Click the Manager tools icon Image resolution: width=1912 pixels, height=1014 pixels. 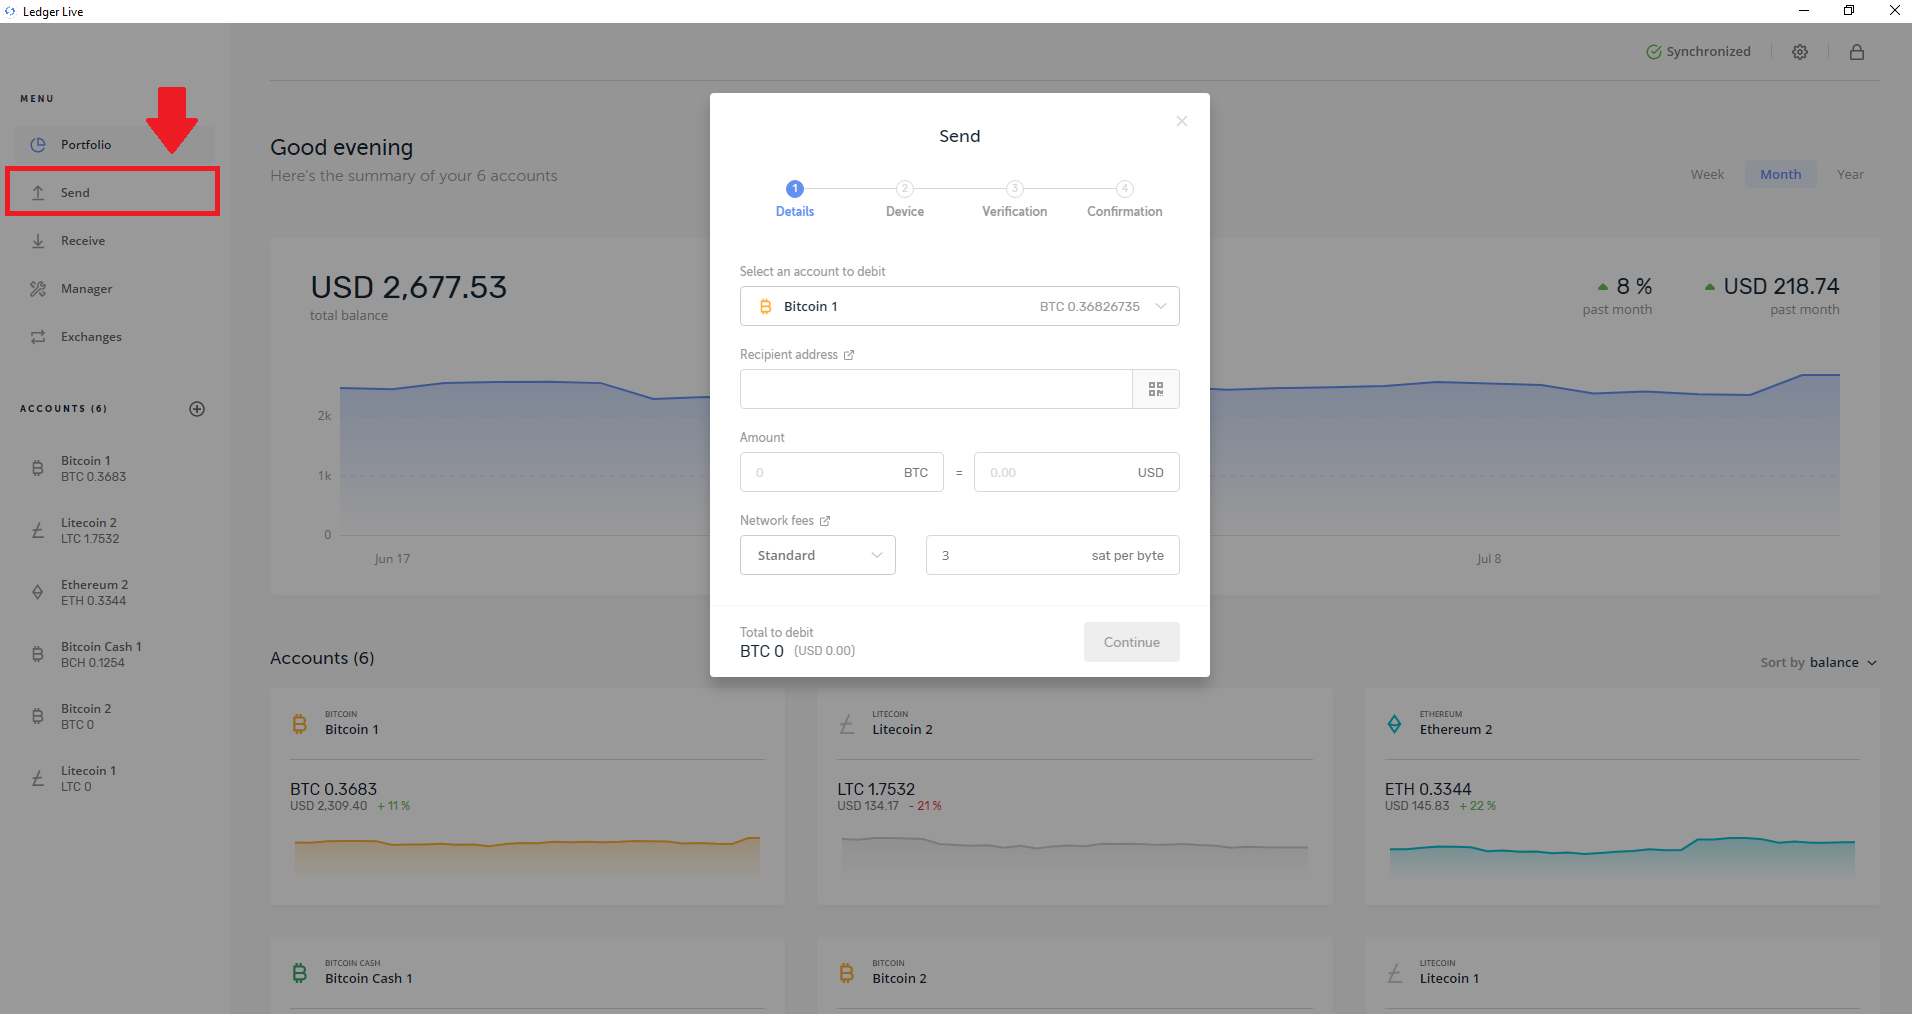click(38, 289)
